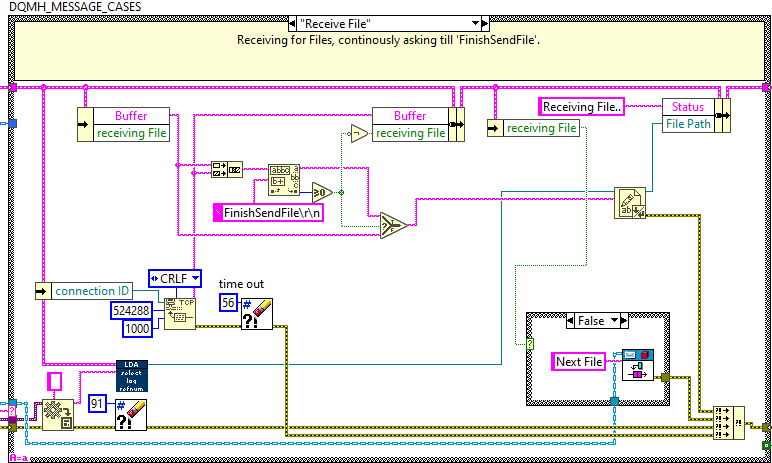The height and width of the screenshot is (463, 772).
Task: Select left unbundle receiving File element
Action: 131,133
